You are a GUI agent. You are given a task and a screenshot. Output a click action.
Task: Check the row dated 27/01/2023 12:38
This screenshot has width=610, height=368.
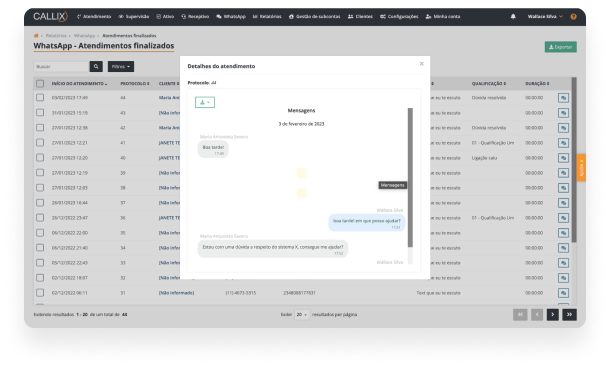[x=40, y=128]
